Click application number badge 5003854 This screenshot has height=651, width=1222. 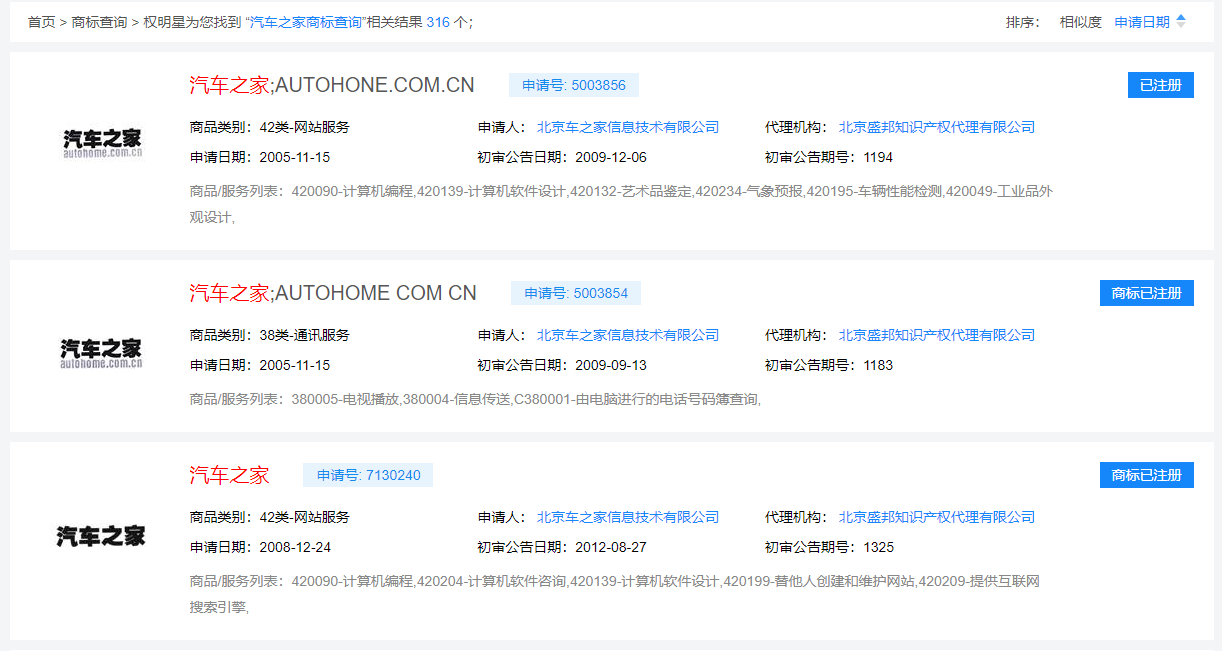576,293
